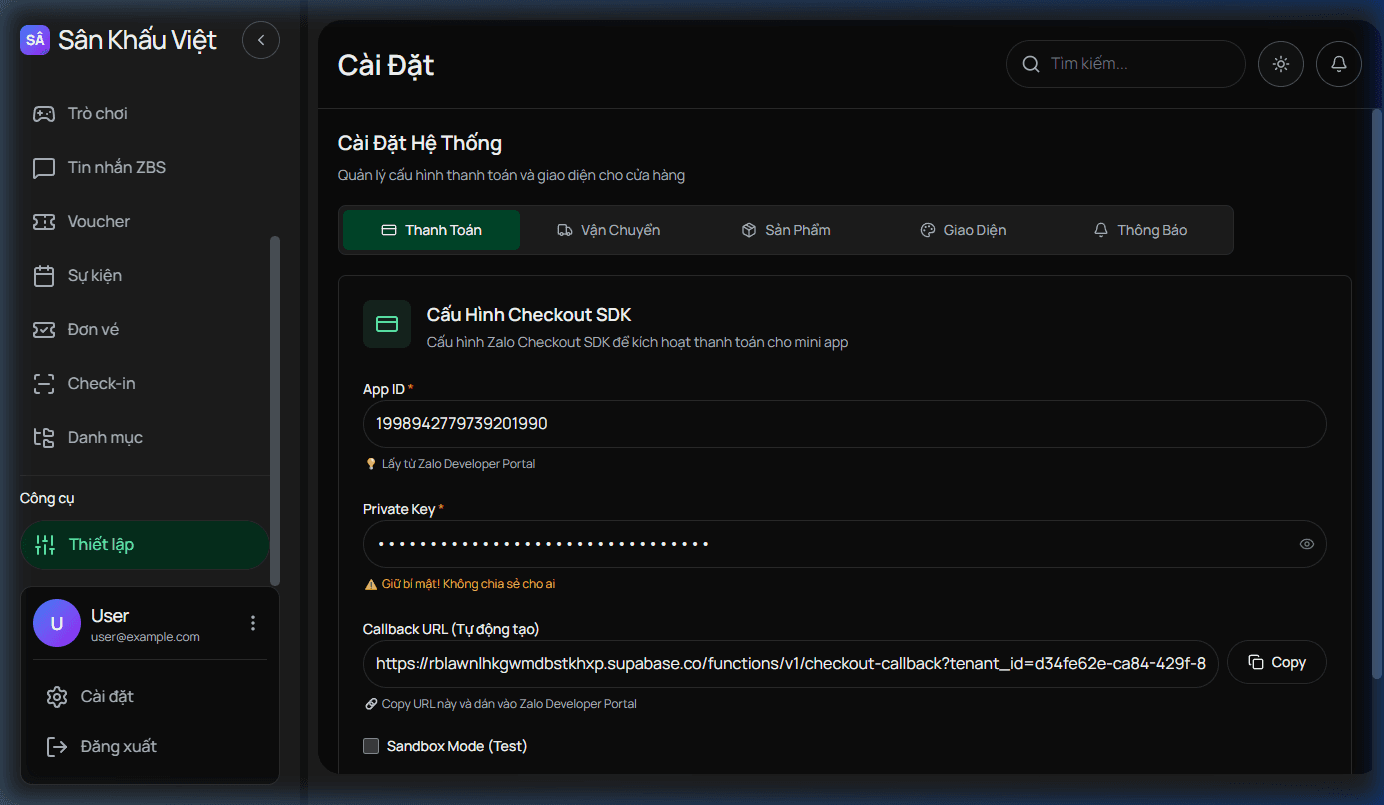The image size is (1384, 805).
Task: Click the notification bell icon
Action: [x=1339, y=64]
